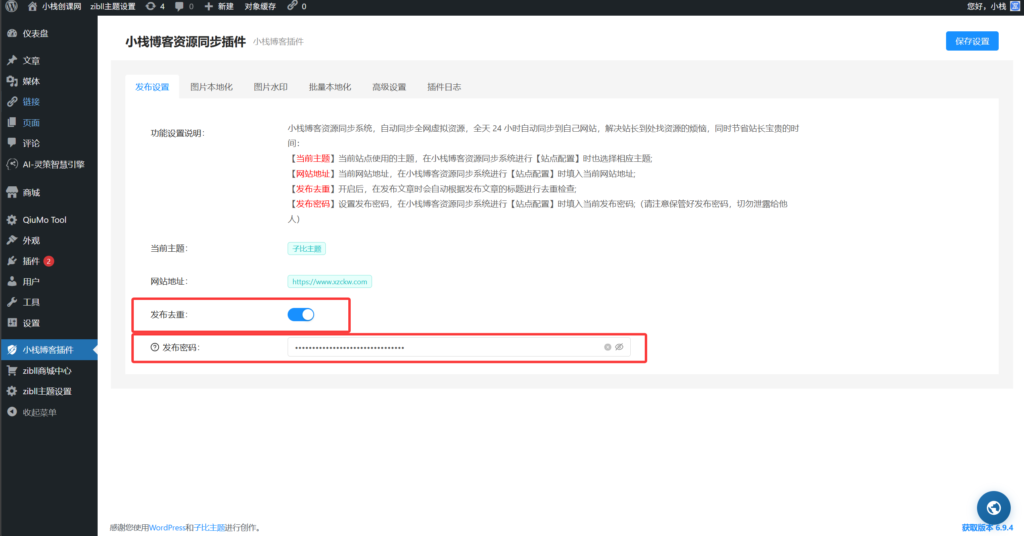Click the 功能设置说明 label

click(178, 133)
